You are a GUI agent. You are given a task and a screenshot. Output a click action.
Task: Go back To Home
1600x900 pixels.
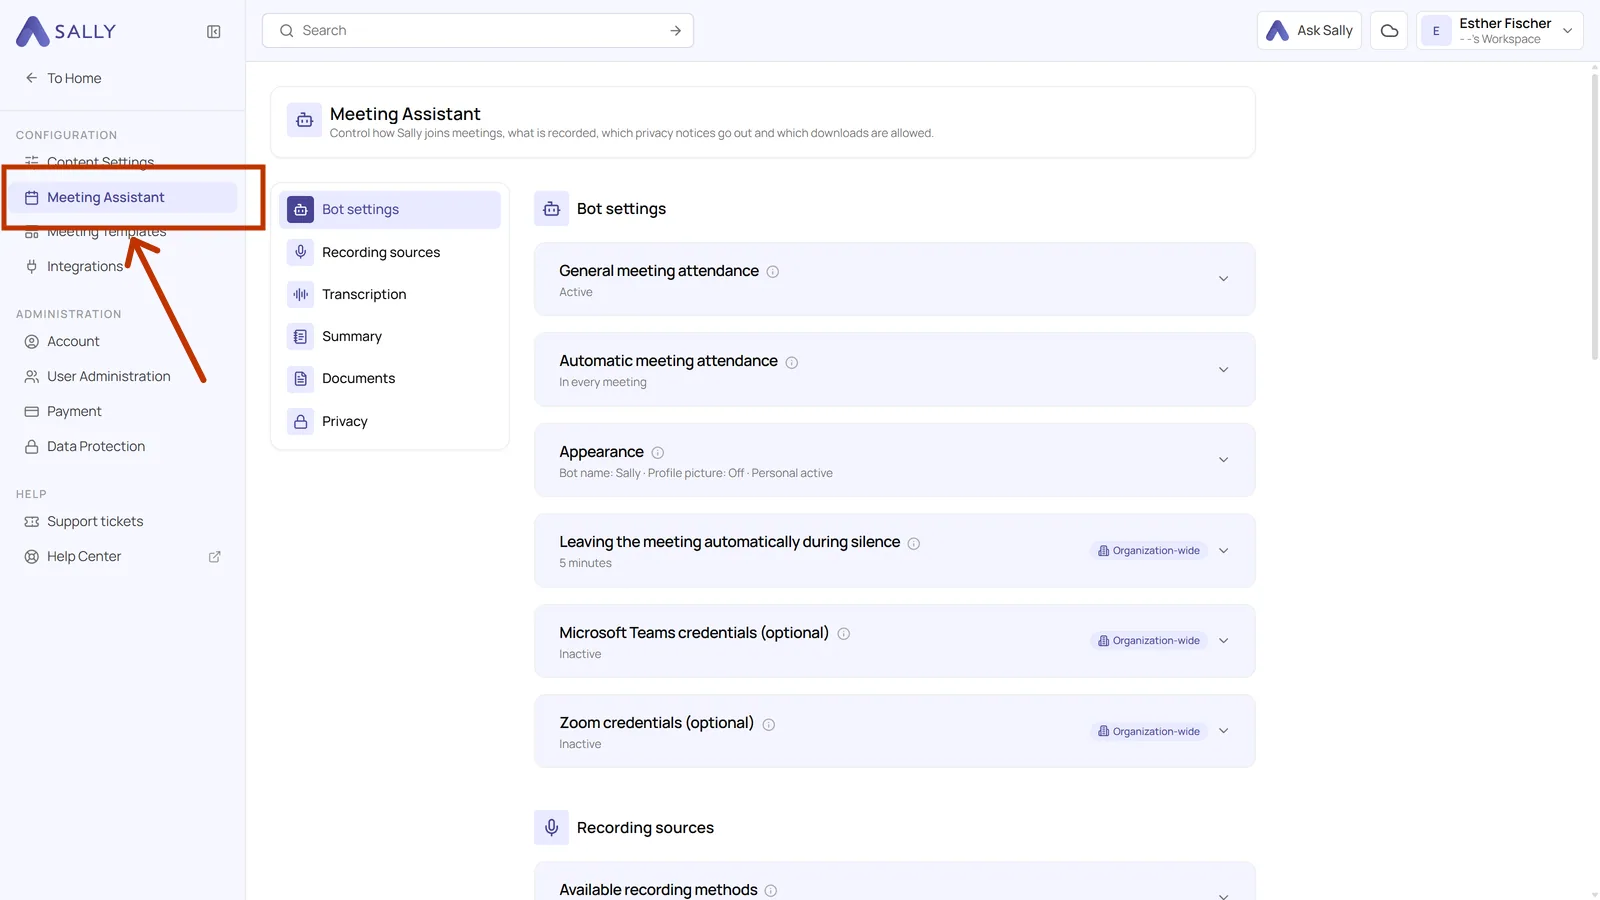(63, 78)
